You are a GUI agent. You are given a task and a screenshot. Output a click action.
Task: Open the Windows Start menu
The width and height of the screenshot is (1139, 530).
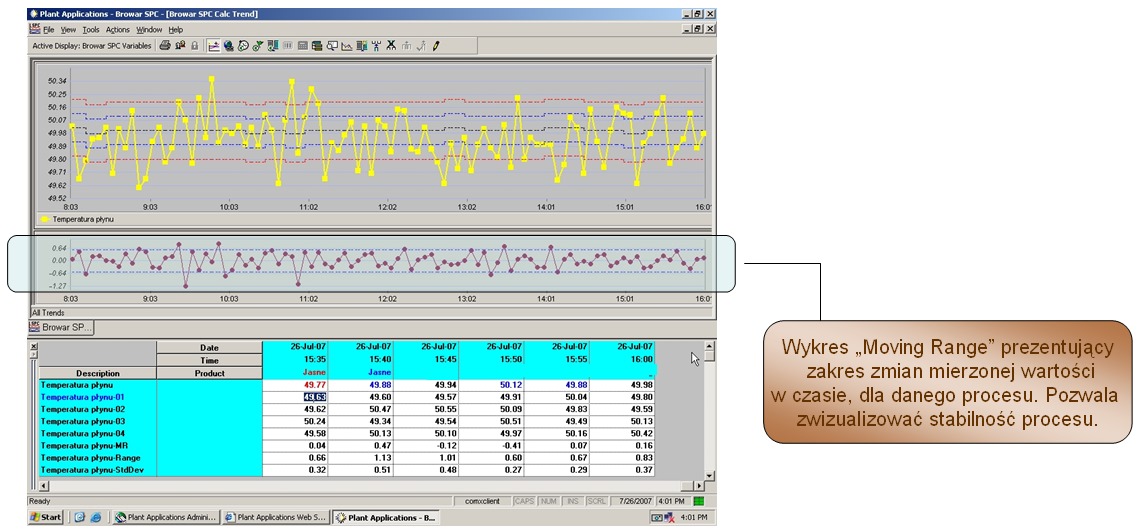pyautogui.click(x=46, y=518)
